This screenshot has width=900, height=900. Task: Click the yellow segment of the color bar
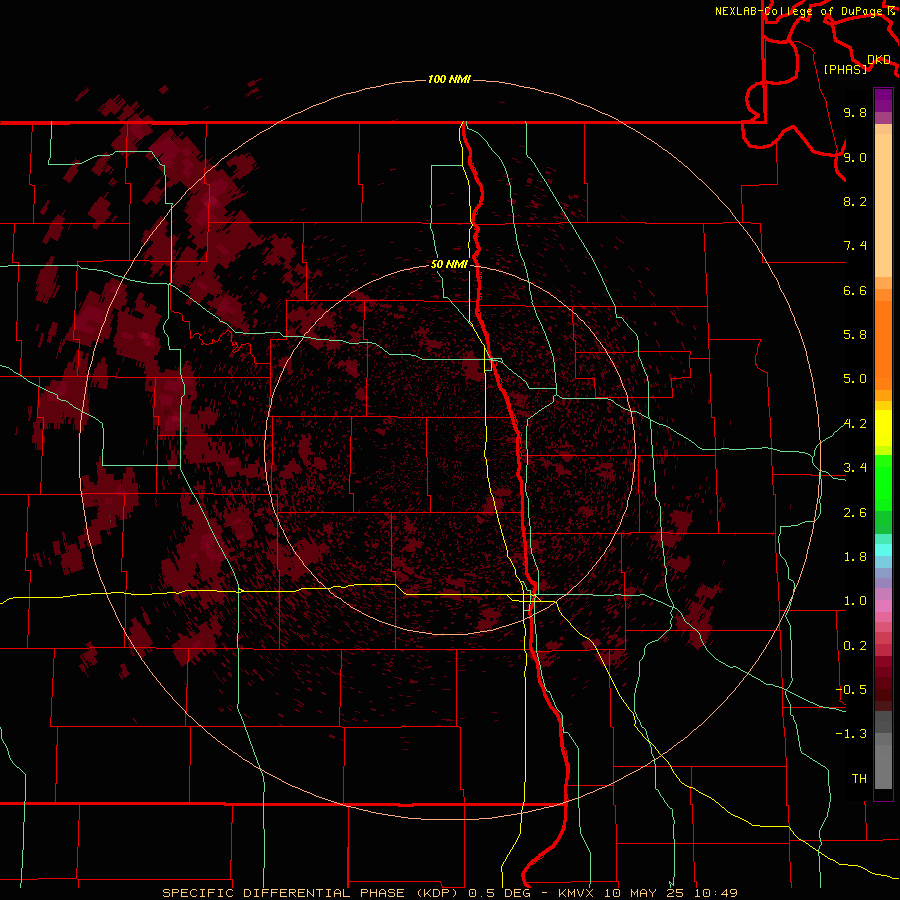(x=883, y=428)
